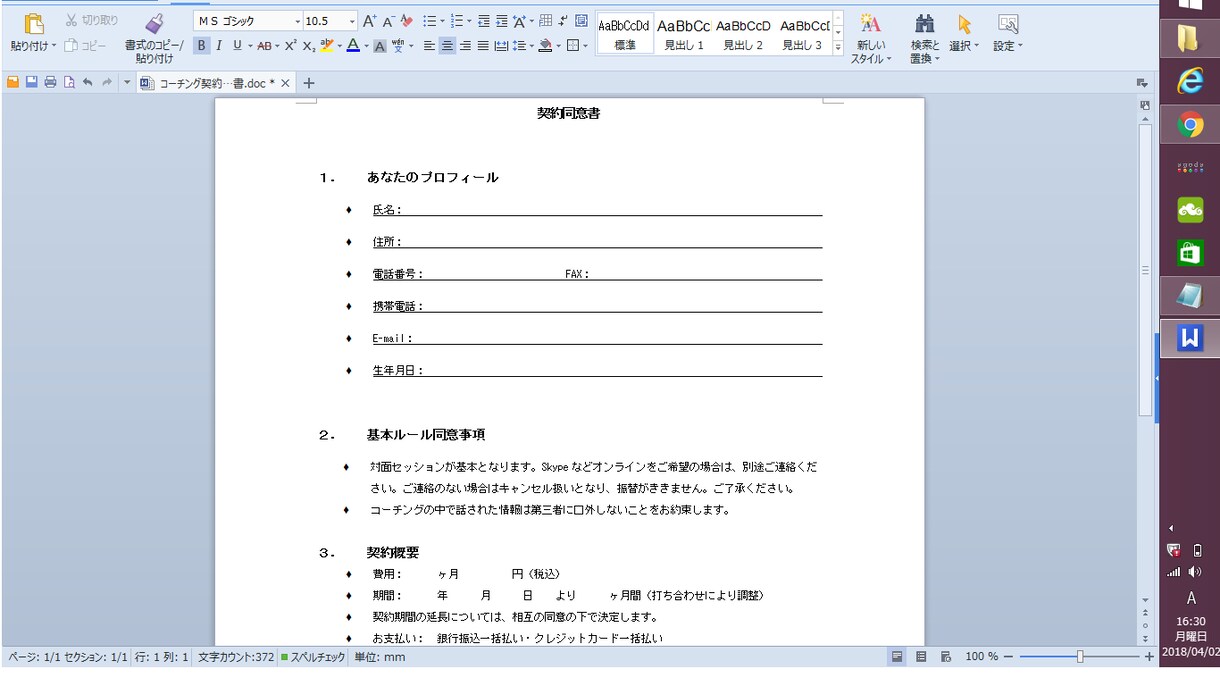Screen dimensions: 1220x686
Task: Switch to outline view icon in status bar
Action: [921, 657]
